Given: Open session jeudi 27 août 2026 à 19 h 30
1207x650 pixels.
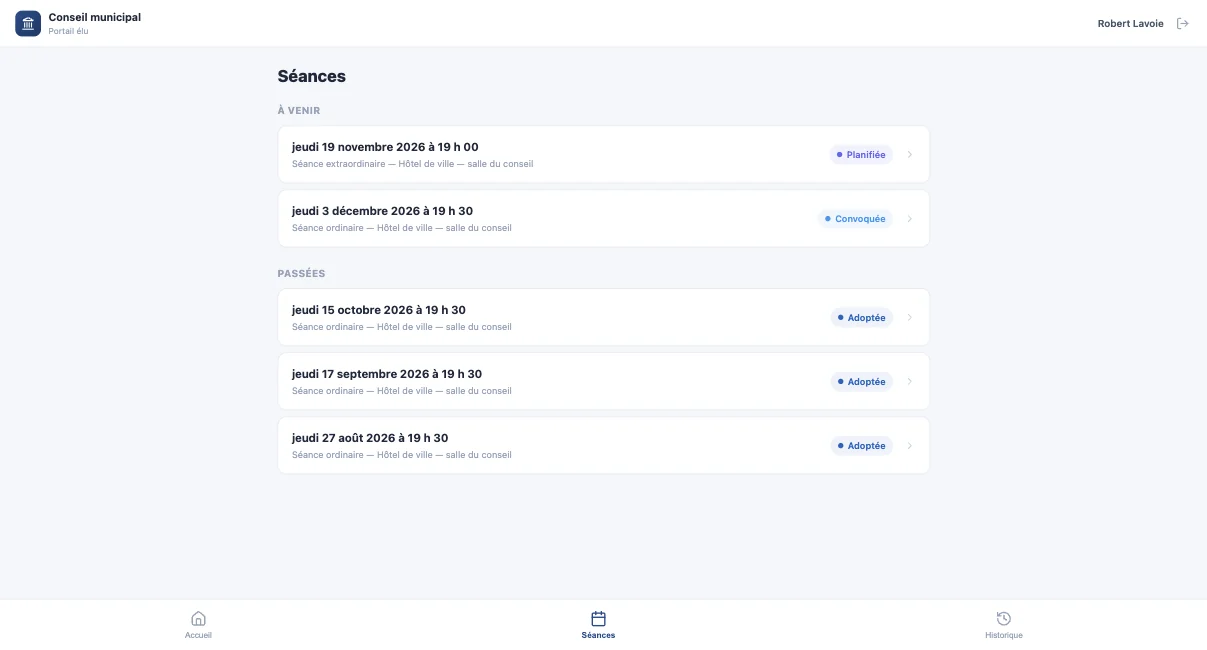Looking at the screenshot, I should (x=603, y=445).
